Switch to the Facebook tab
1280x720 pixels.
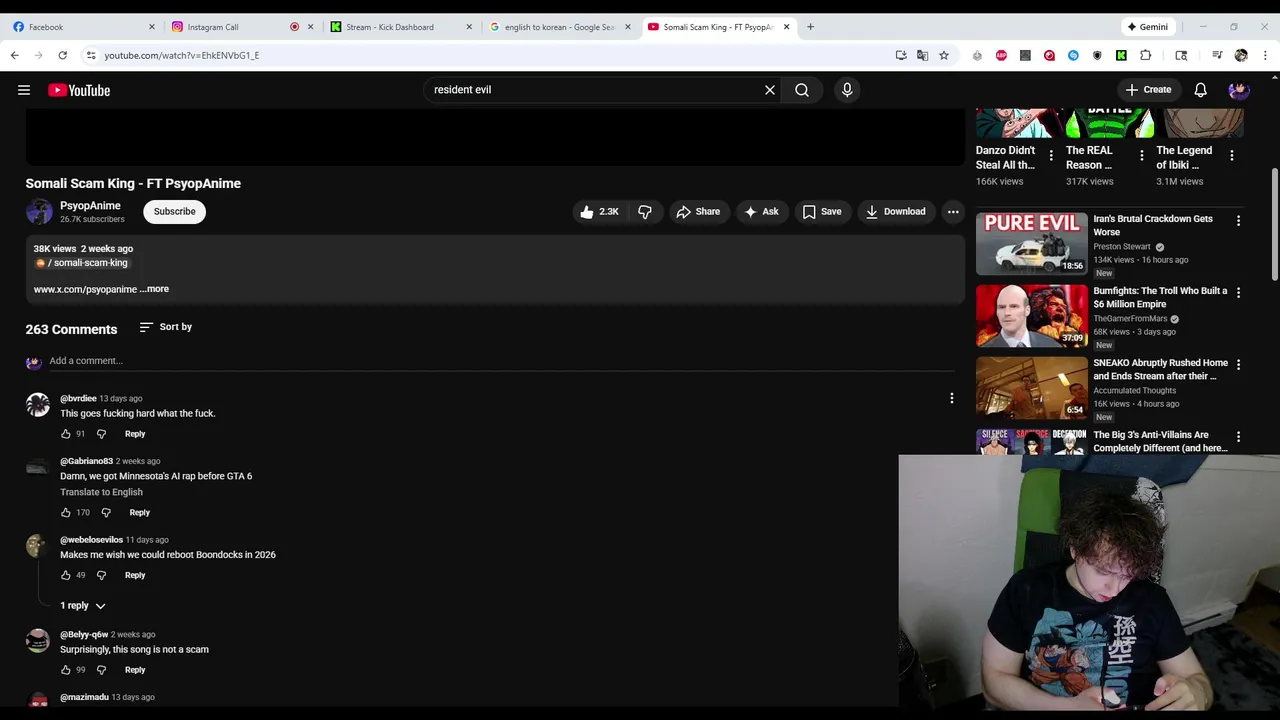pyautogui.click(x=82, y=27)
